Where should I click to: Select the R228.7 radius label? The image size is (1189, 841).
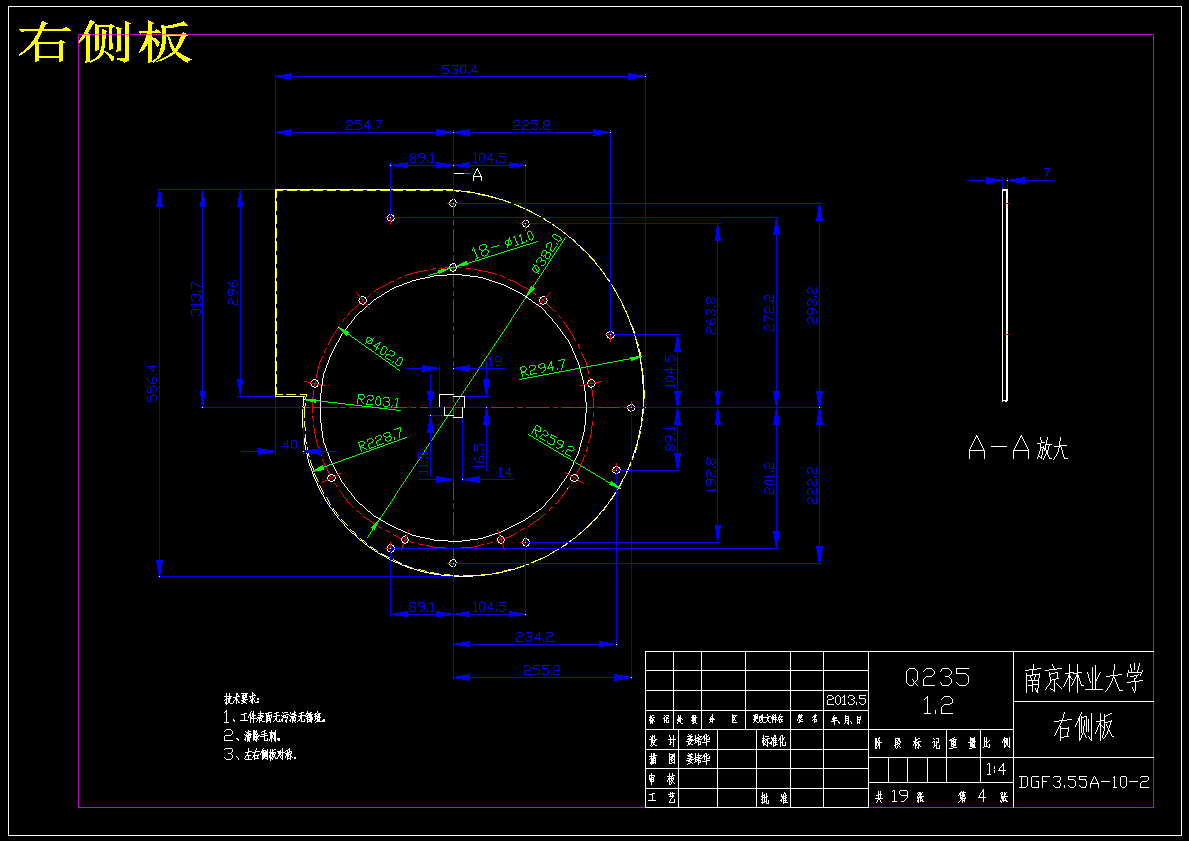click(381, 440)
